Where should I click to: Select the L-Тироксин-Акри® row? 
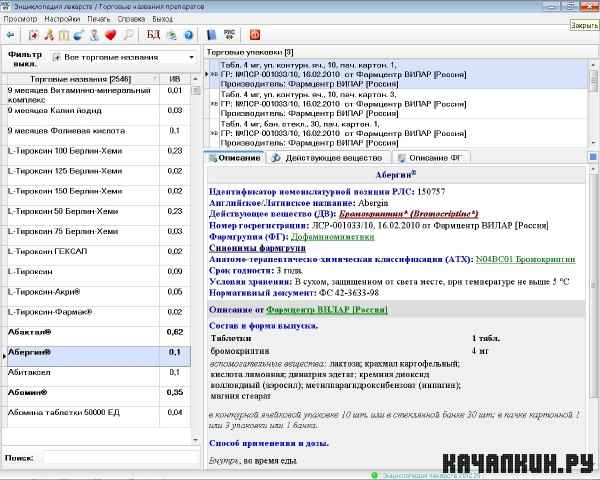98,296
